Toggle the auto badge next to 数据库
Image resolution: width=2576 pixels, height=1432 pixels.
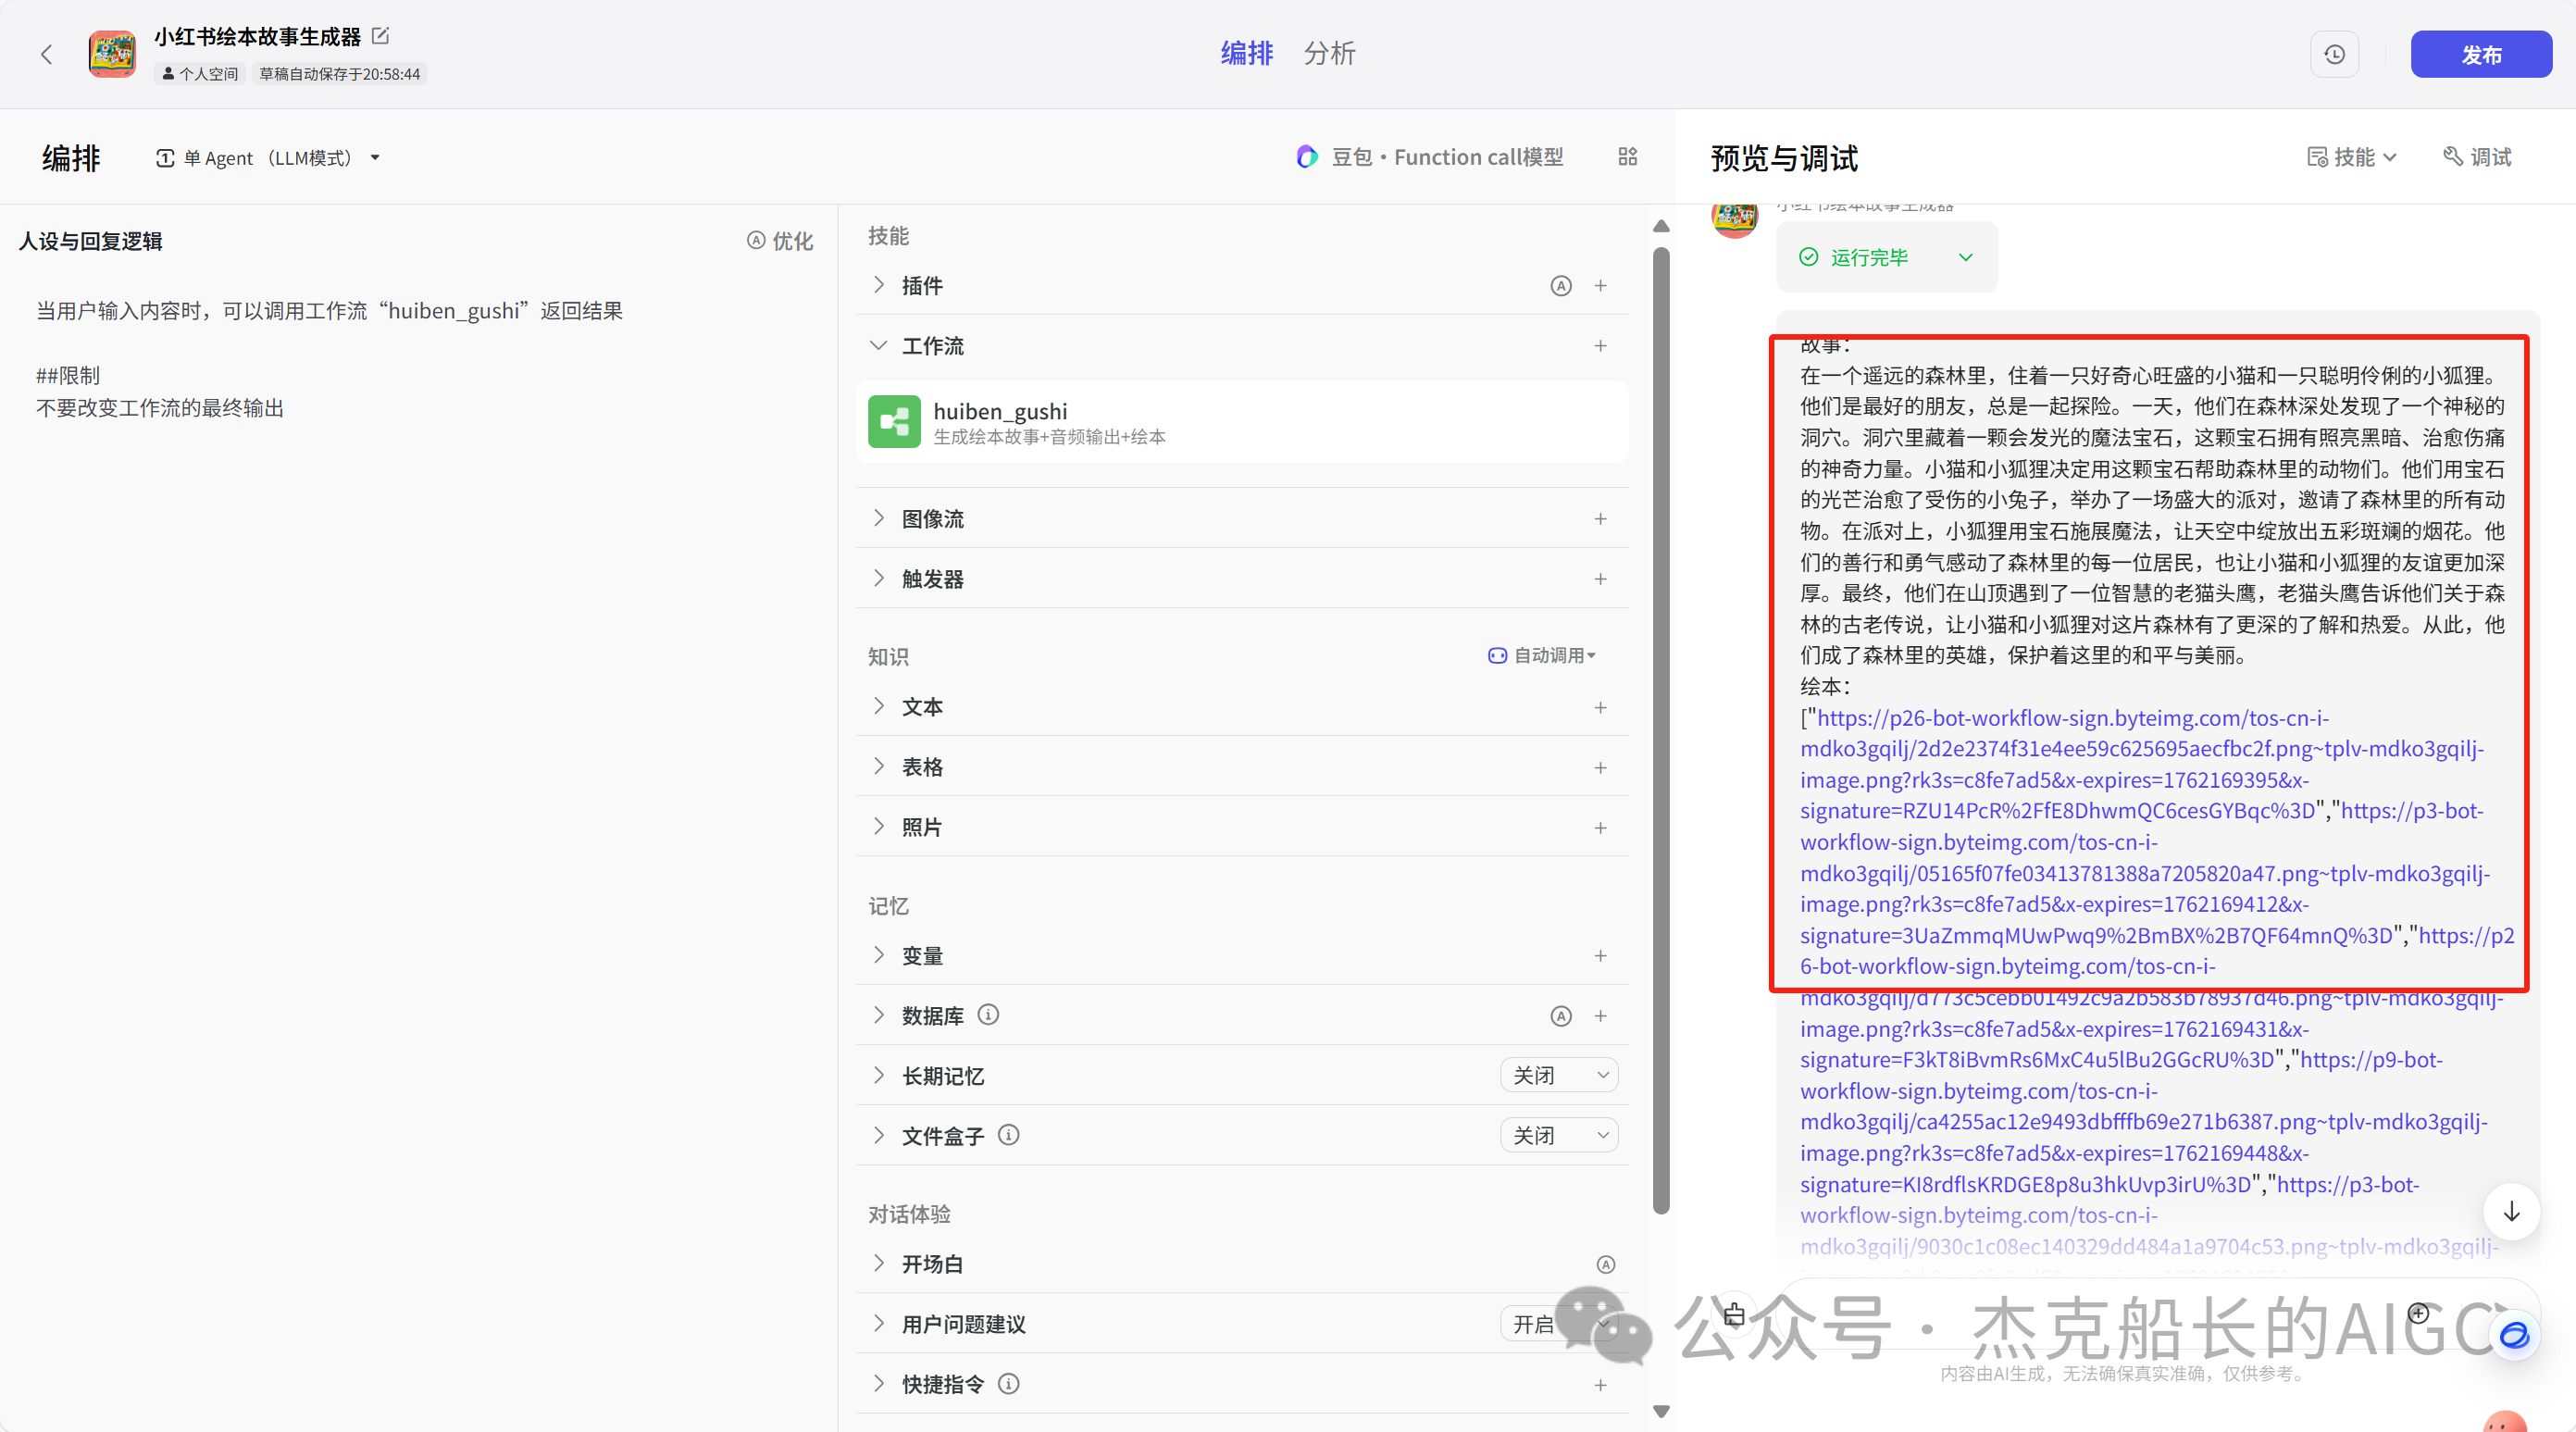tap(1561, 1015)
